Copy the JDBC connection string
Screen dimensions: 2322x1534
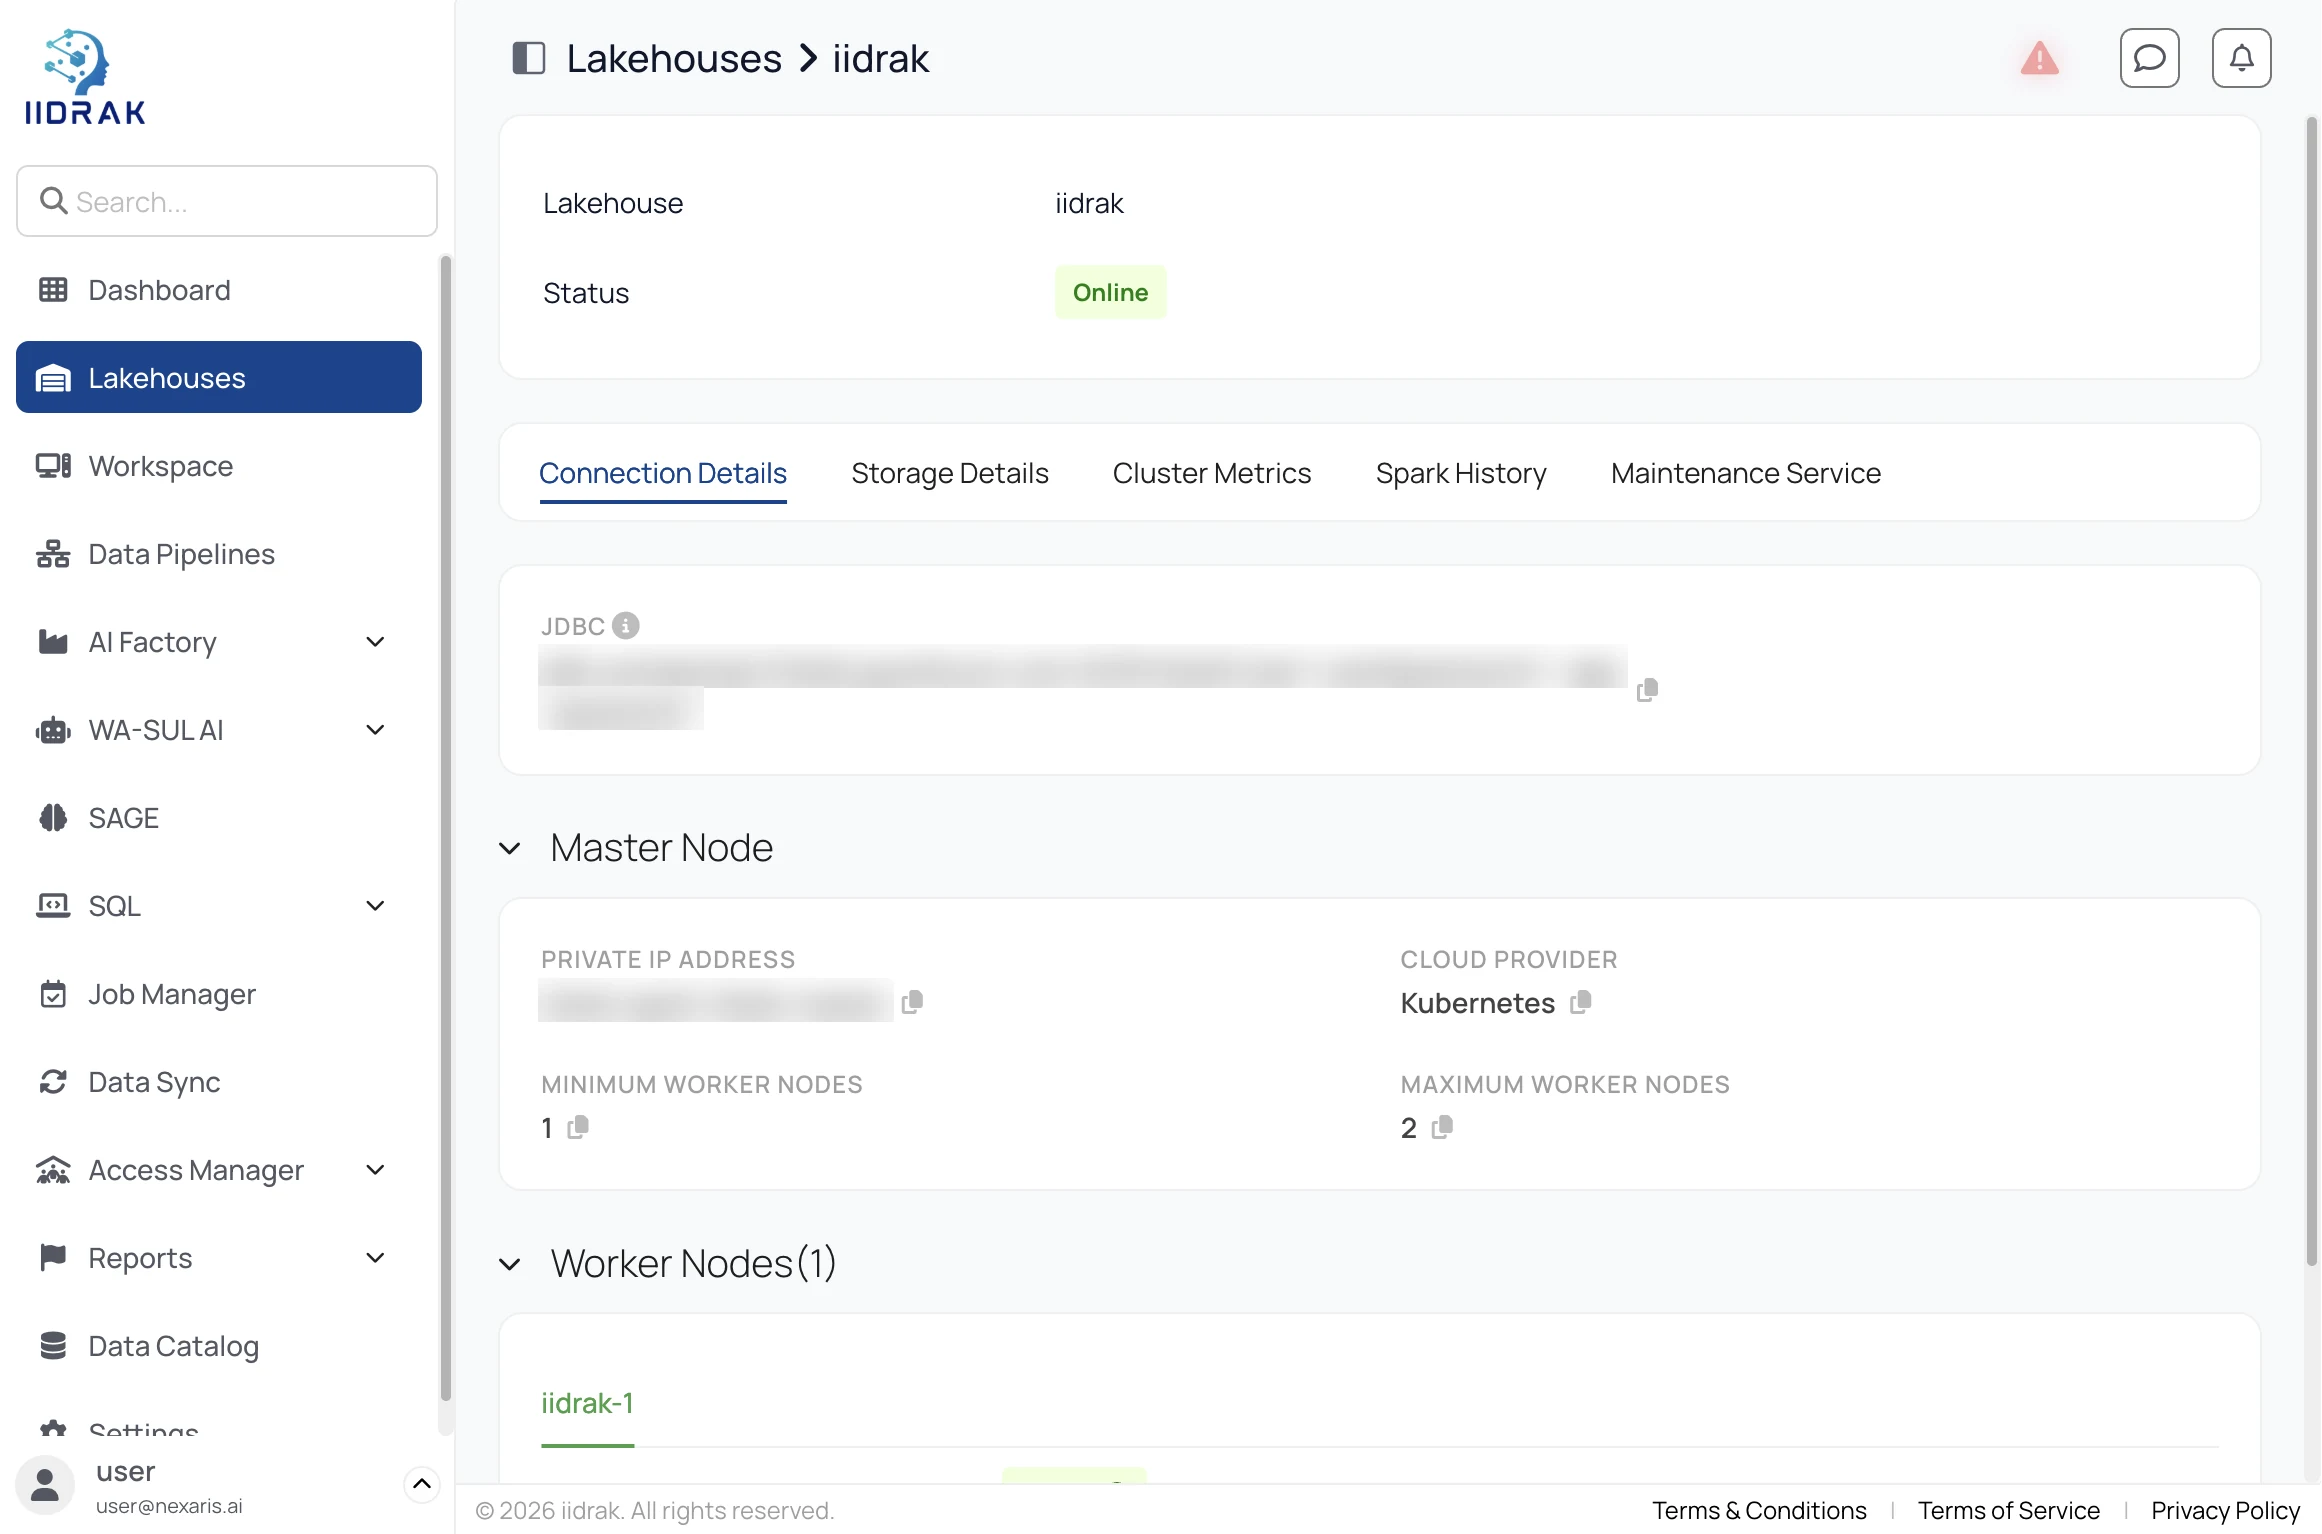click(x=1647, y=690)
